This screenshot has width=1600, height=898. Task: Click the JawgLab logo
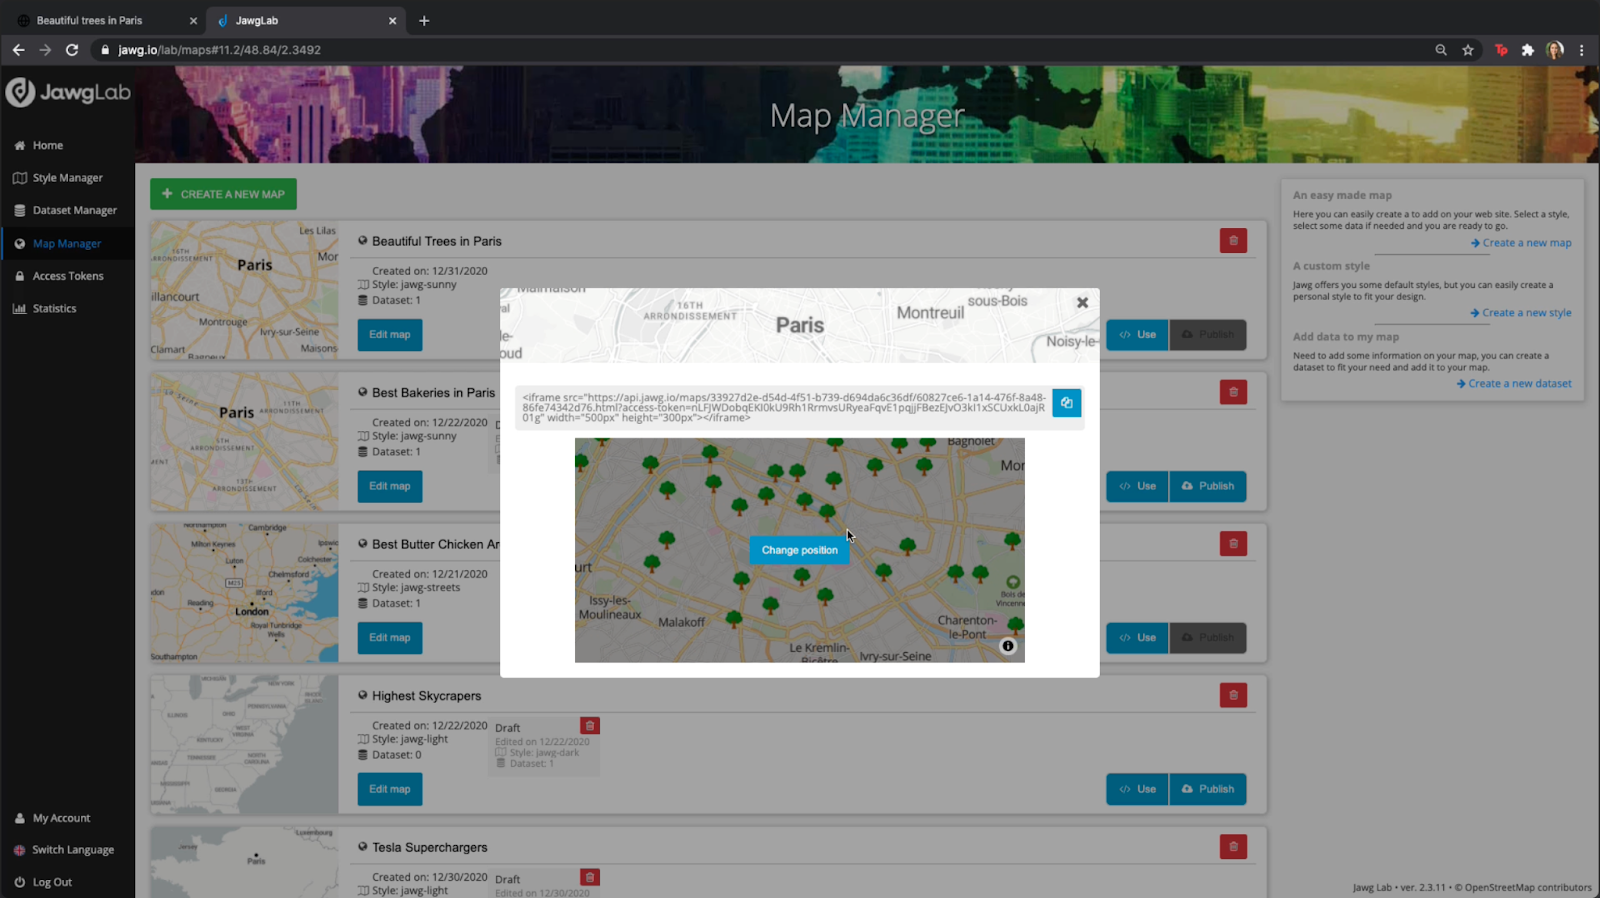(68, 92)
